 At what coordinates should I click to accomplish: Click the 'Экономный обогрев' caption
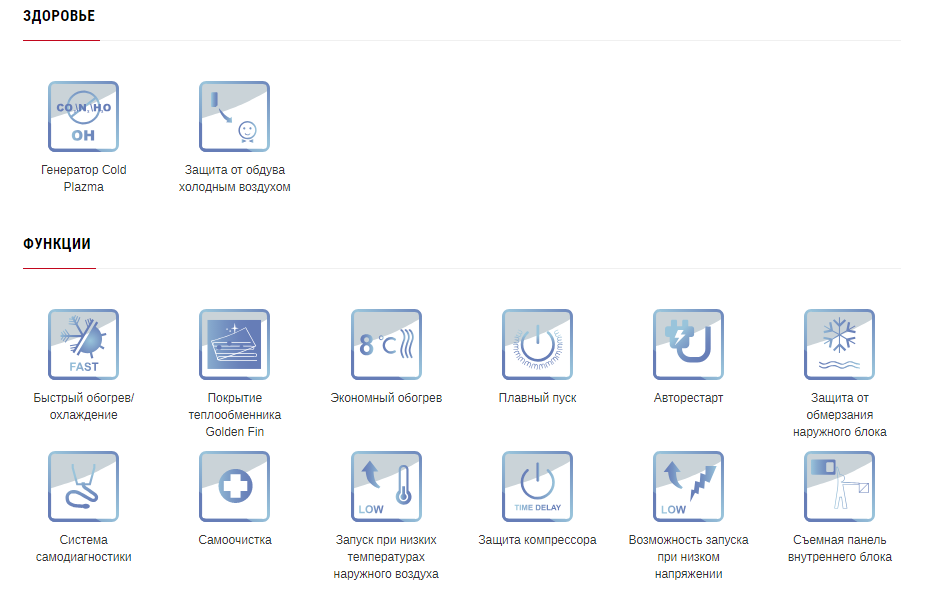(386, 398)
